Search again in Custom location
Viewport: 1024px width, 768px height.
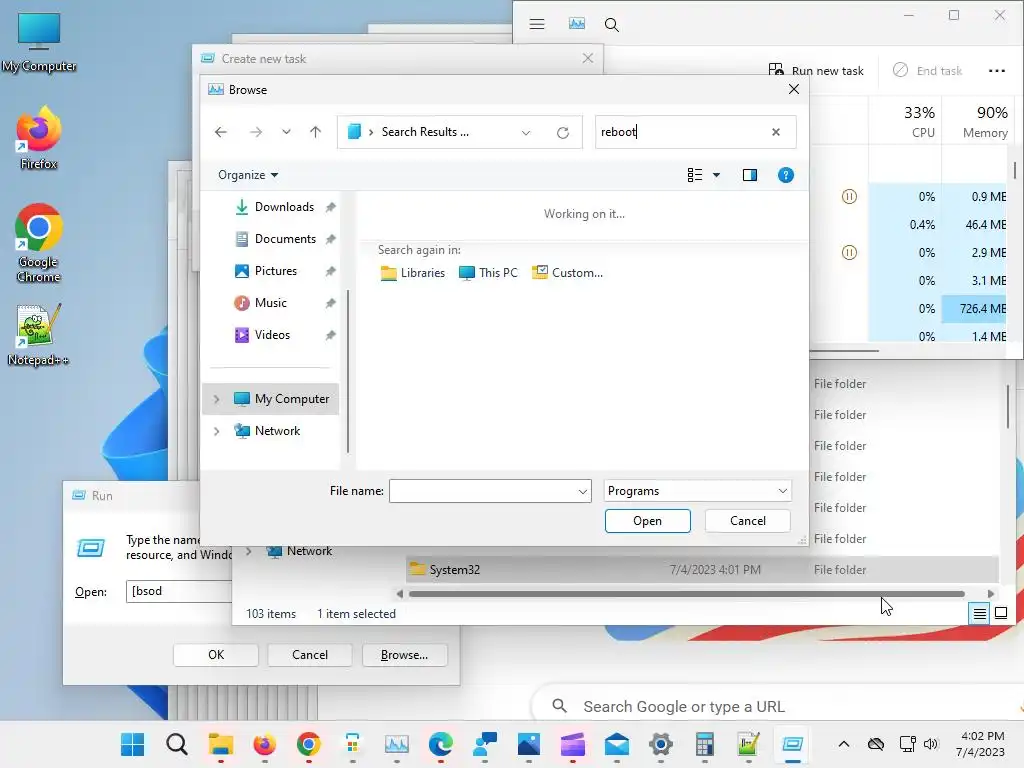click(568, 273)
